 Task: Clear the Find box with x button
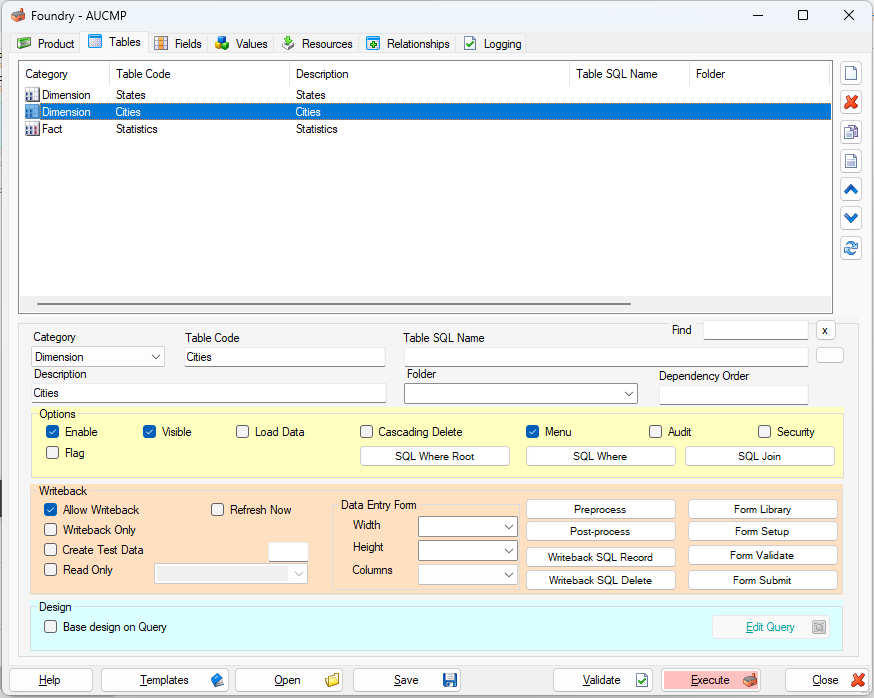coord(825,331)
